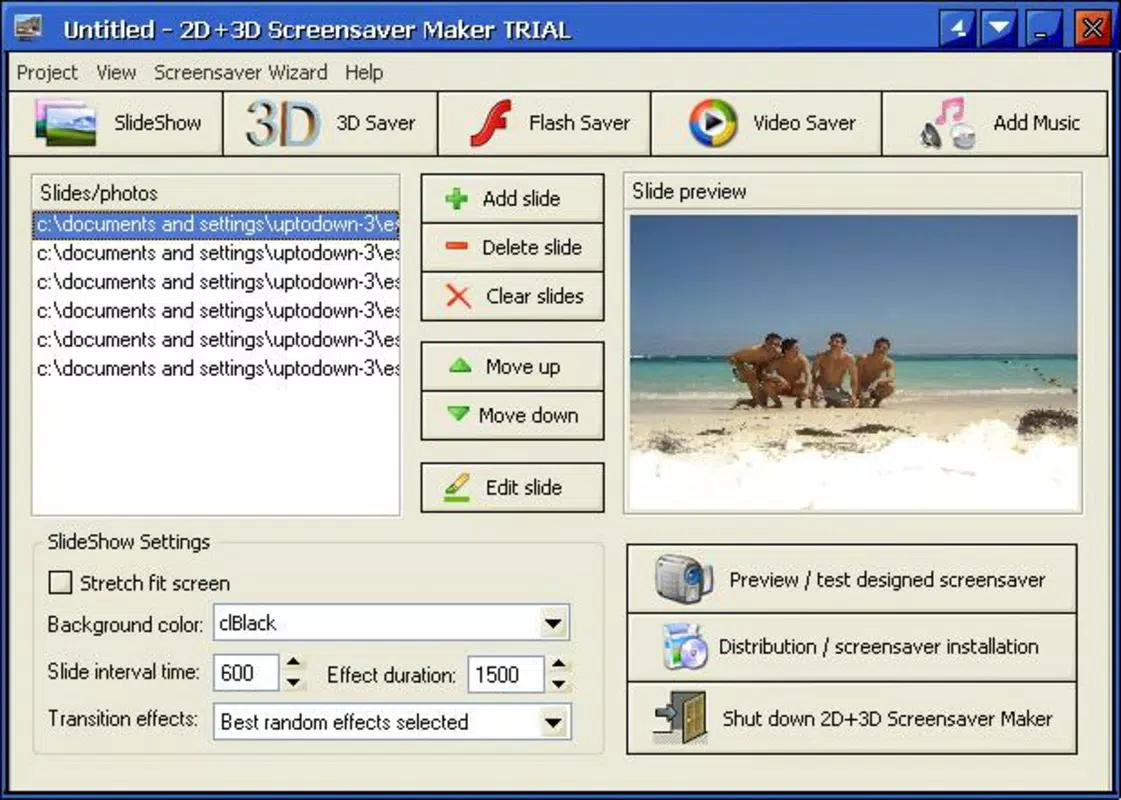Click the down-arrow title bar button
The width and height of the screenshot is (1121, 800).
999,29
